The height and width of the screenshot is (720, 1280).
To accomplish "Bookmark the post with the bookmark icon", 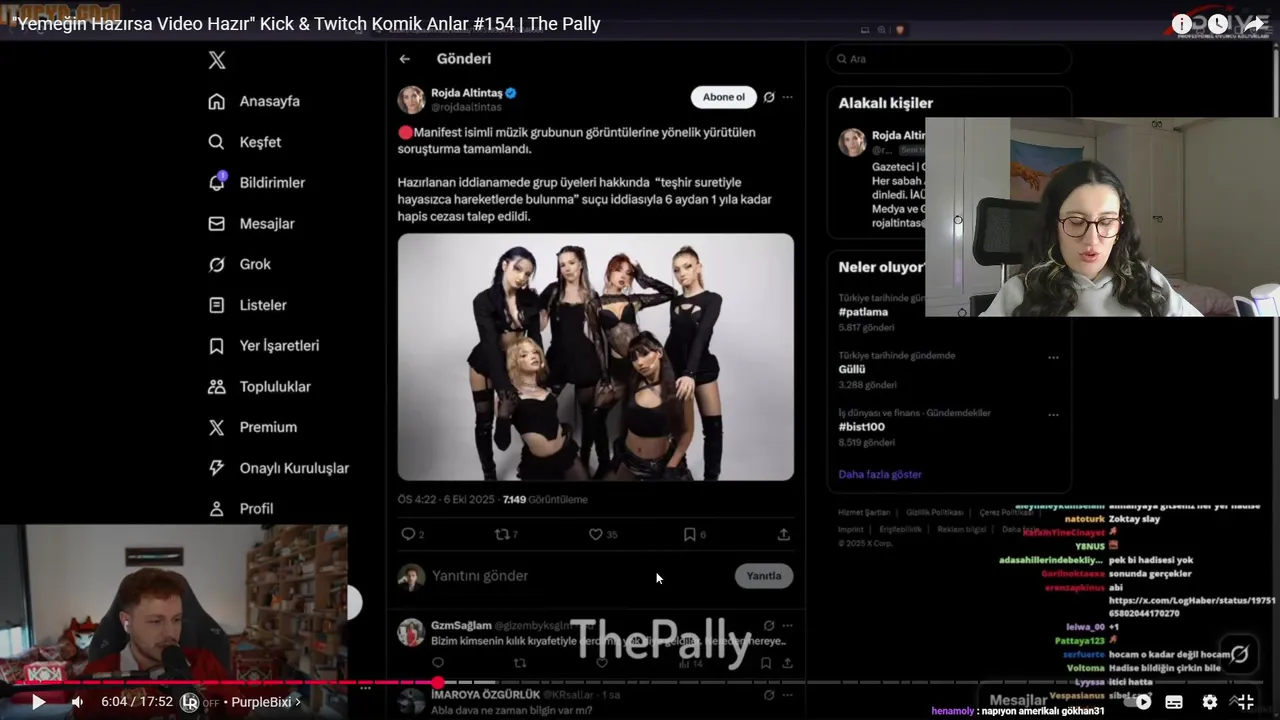I will click(x=689, y=534).
